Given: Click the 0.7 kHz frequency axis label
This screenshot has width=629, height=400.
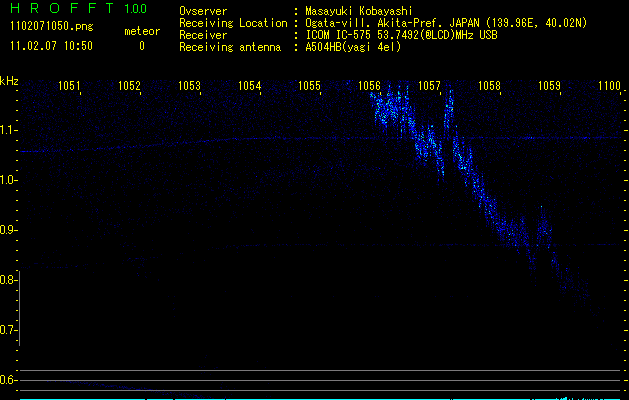Looking at the screenshot, I should pos(8,330).
